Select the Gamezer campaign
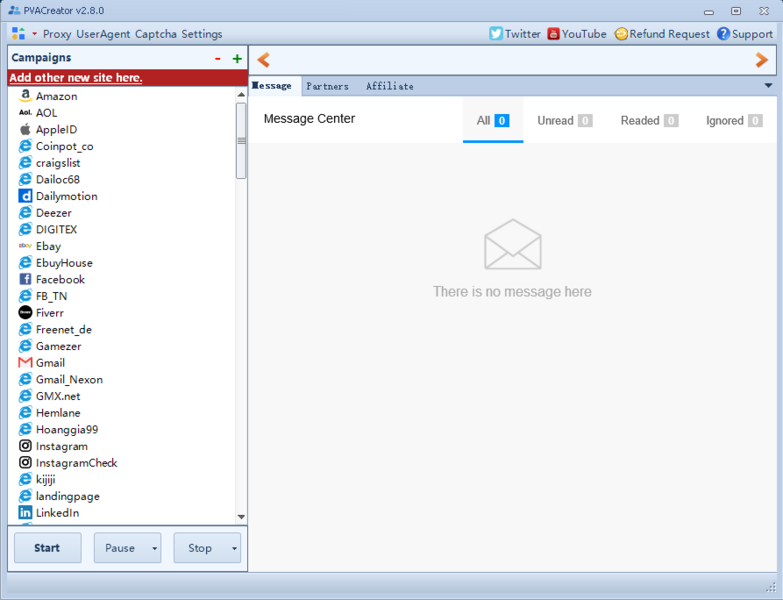Viewport: 783px width, 600px height. (x=58, y=346)
